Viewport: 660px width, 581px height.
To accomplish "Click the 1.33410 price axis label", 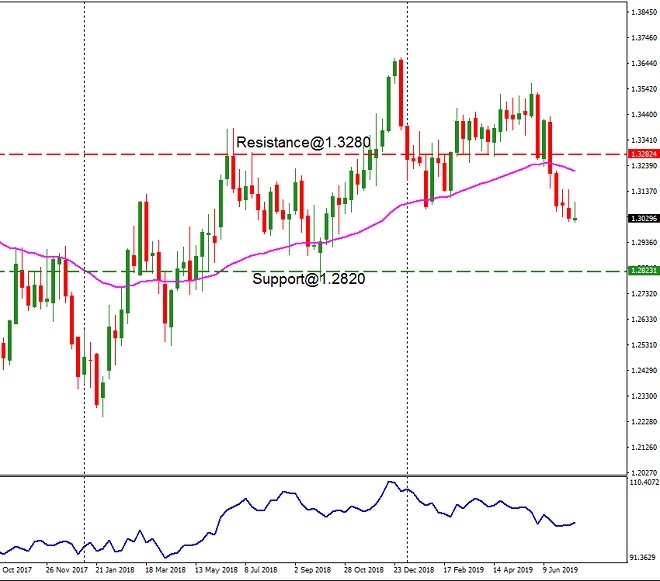I will (644, 140).
